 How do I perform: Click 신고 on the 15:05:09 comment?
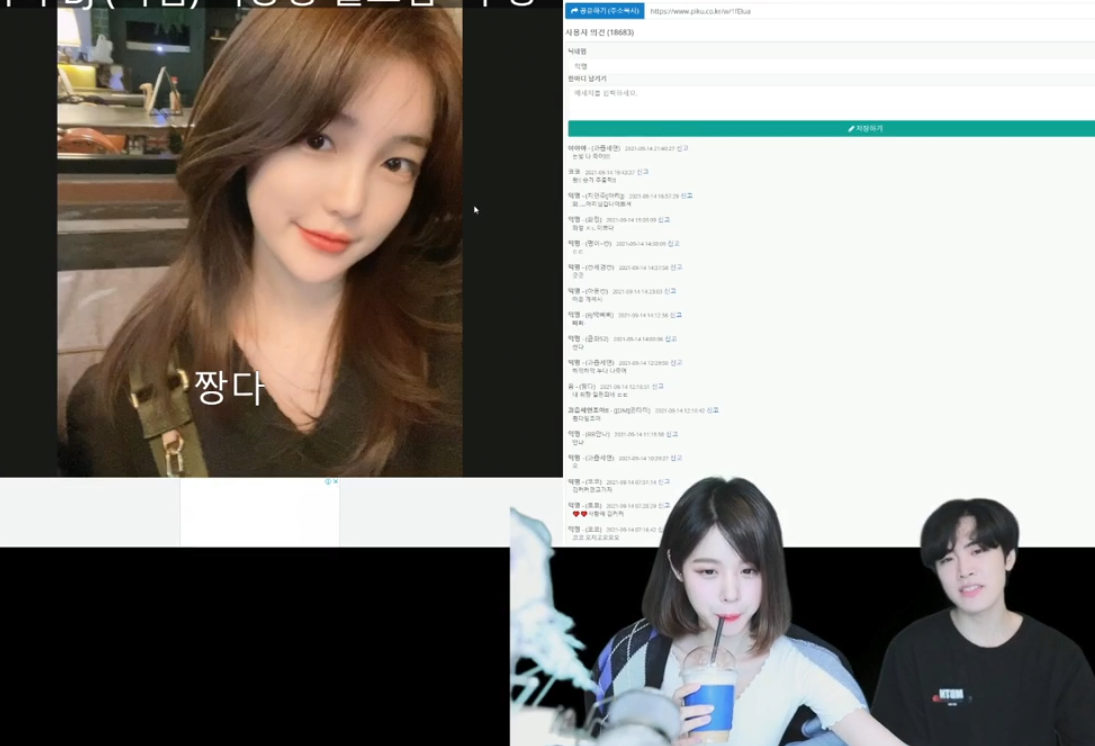[x=663, y=219]
